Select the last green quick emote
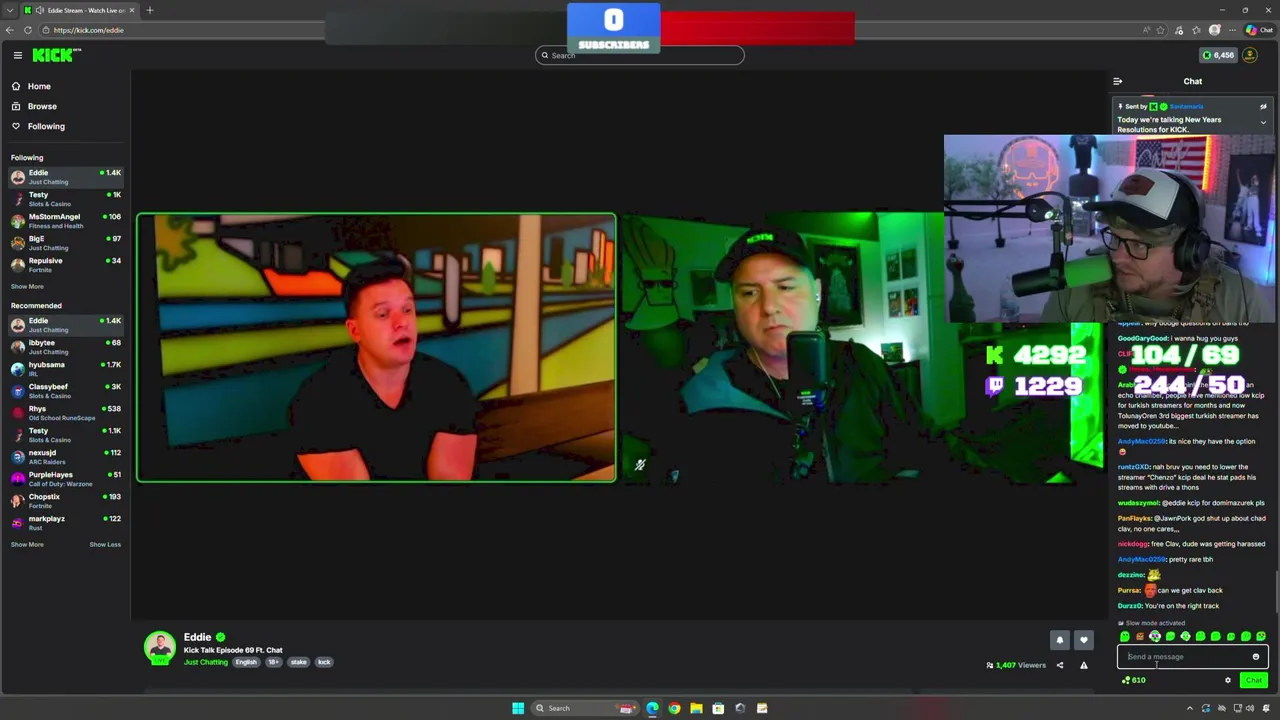This screenshot has height=720, width=1280. [1260, 636]
